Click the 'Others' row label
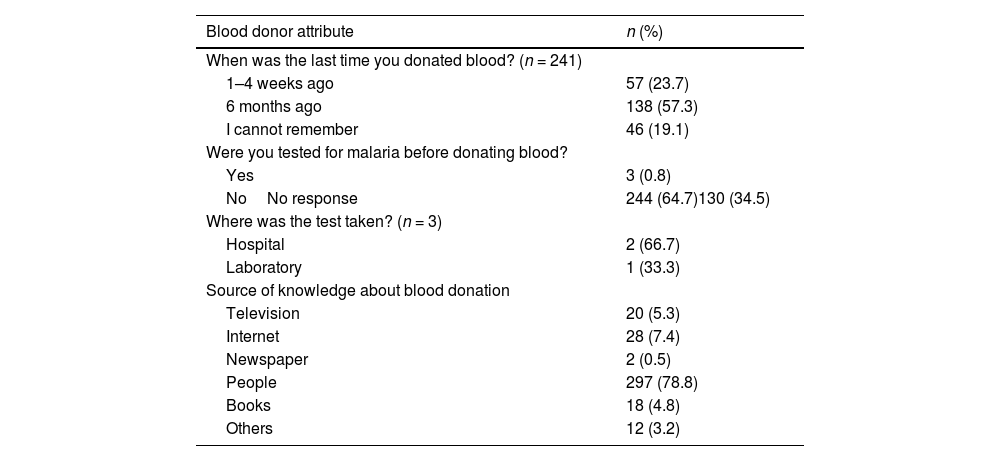This screenshot has width=1000, height=461. (x=249, y=429)
